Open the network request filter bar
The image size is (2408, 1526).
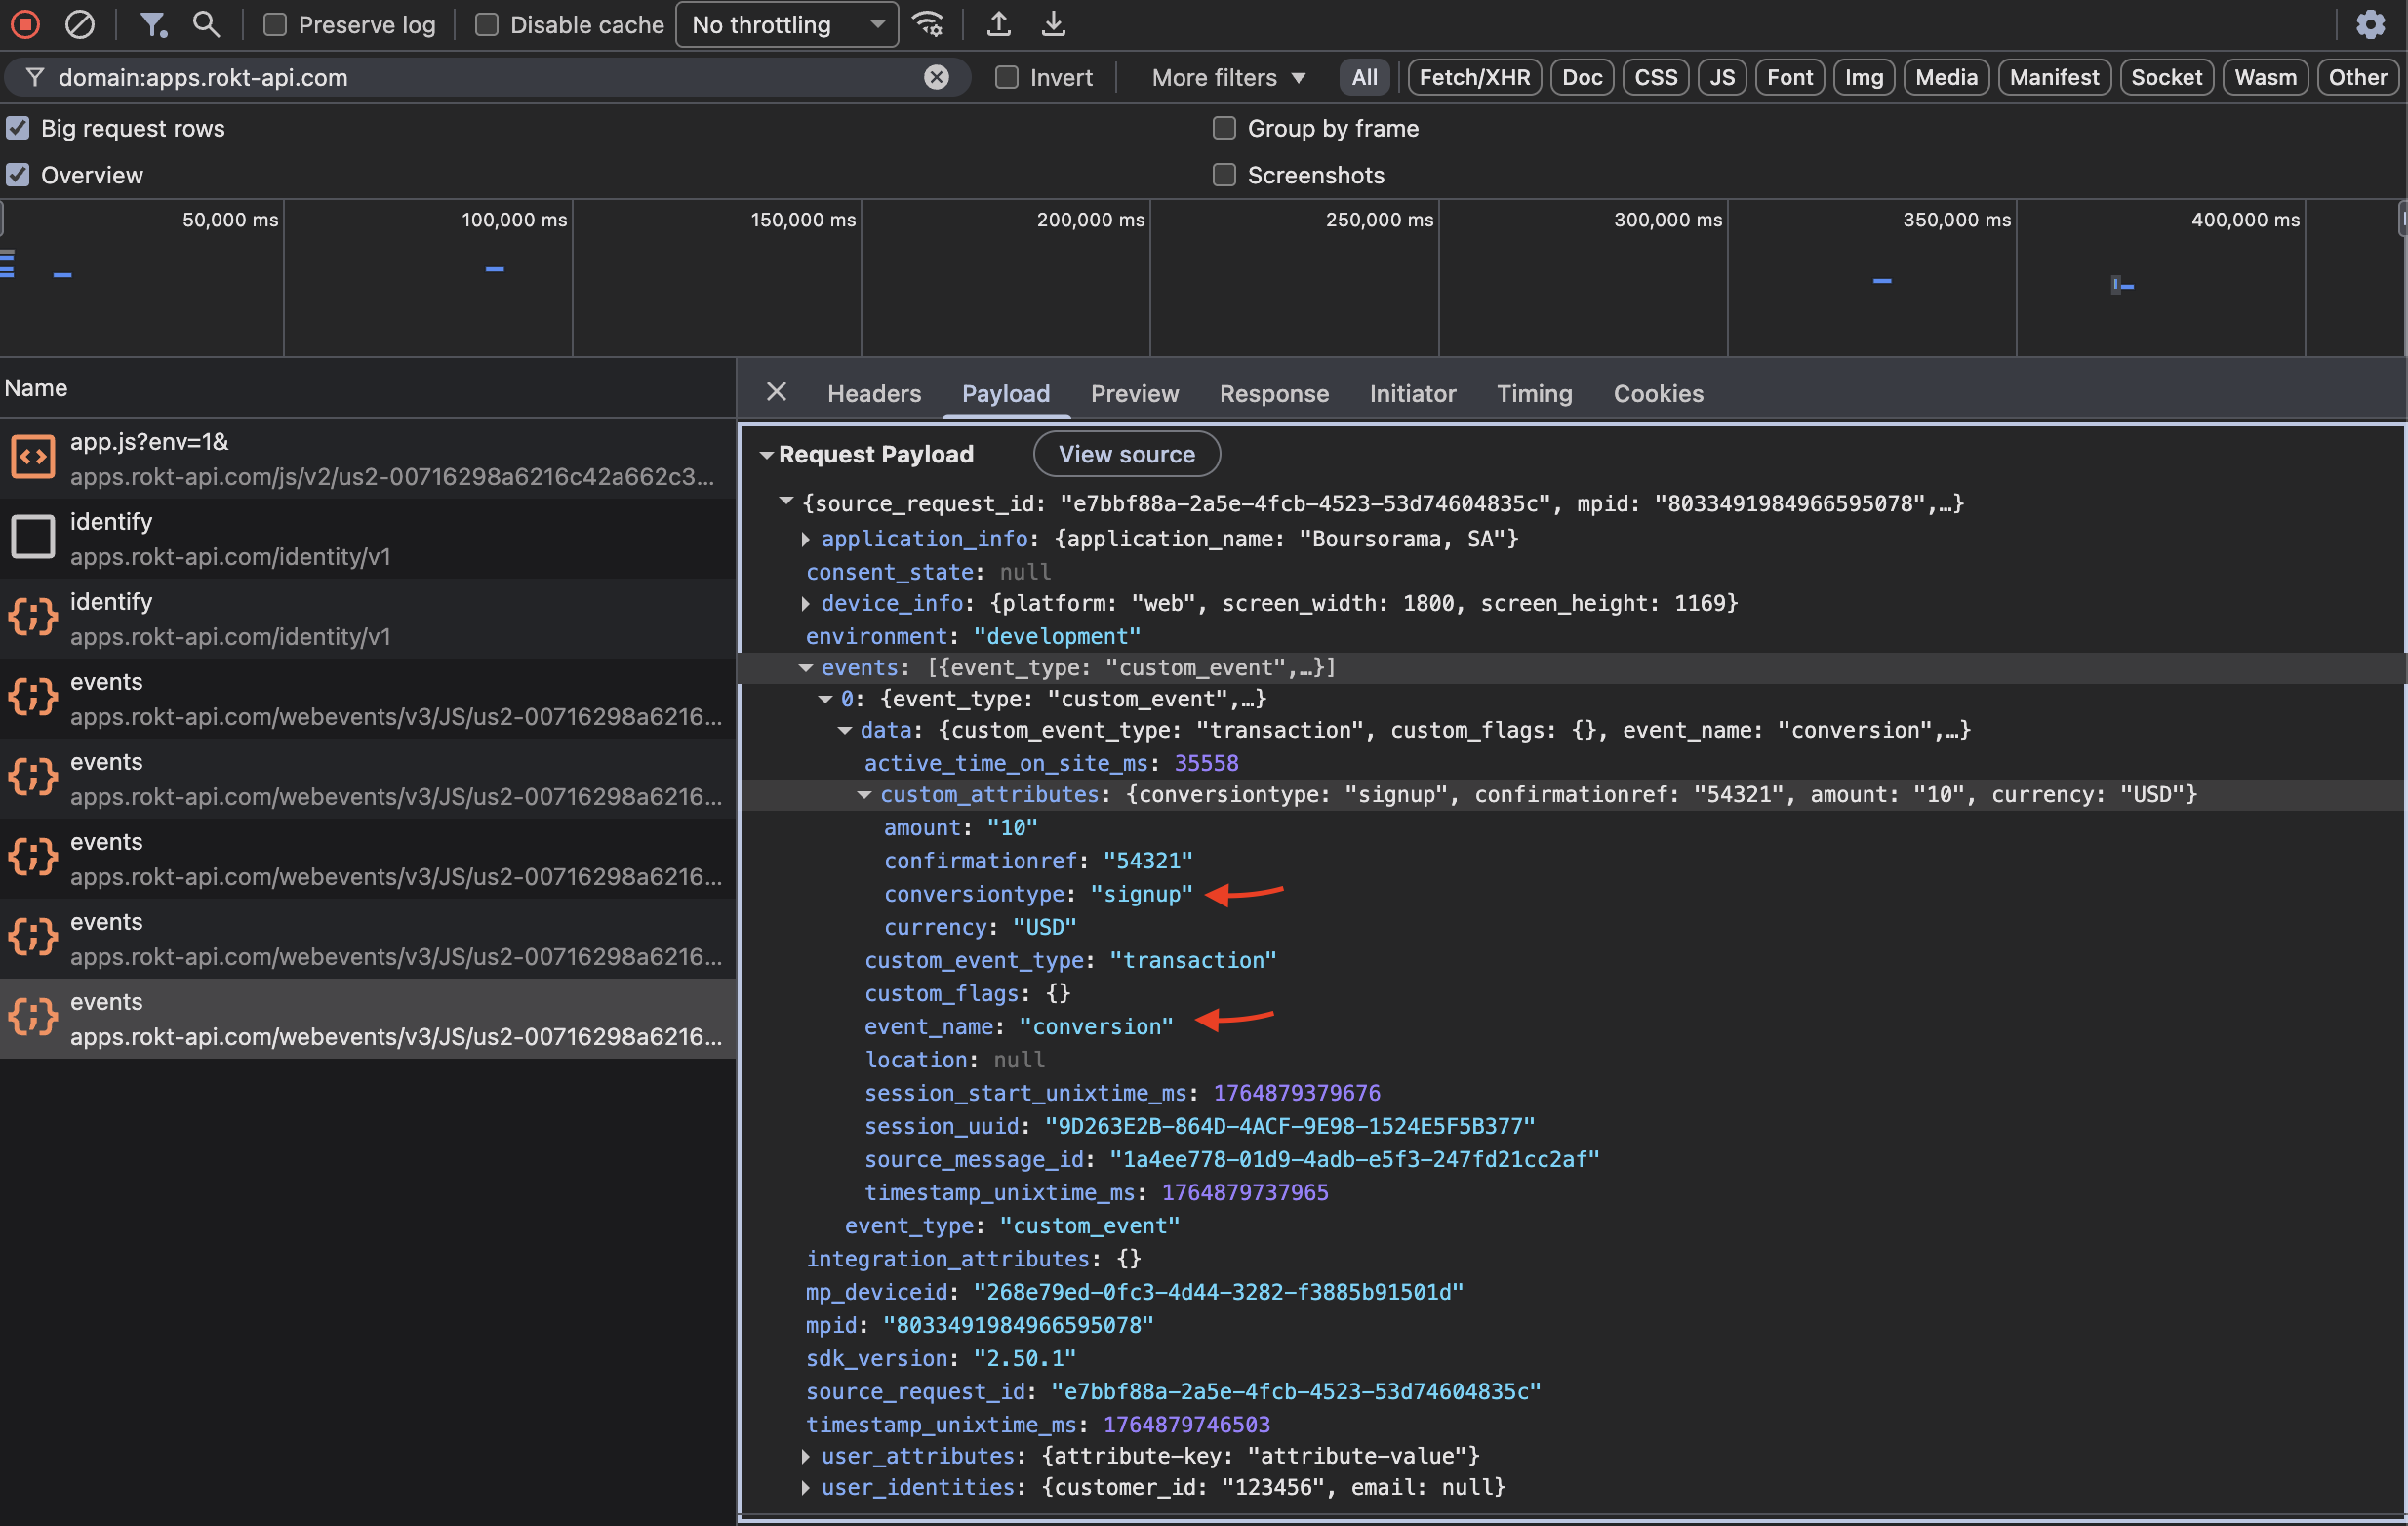click(153, 24)
